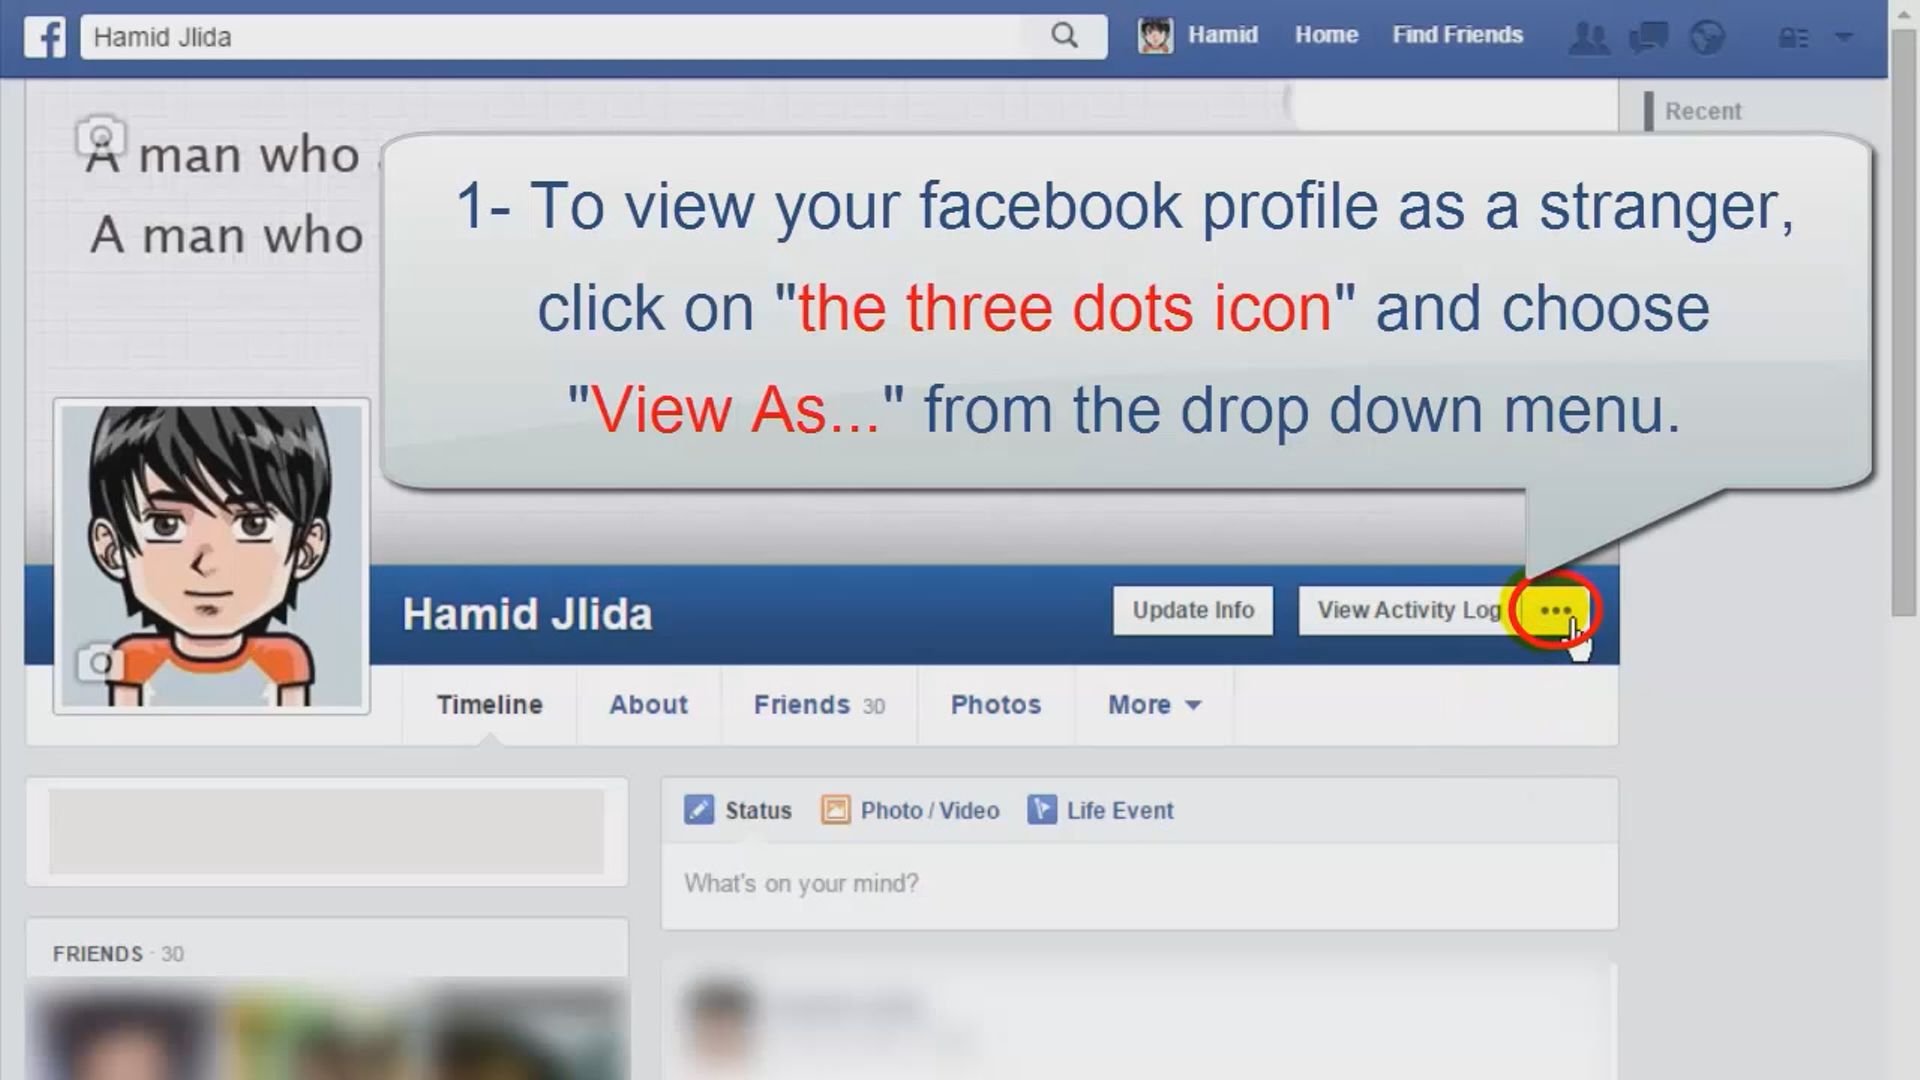
Task: Click the Photo / Video icon
Action: [x=836, y=810]
